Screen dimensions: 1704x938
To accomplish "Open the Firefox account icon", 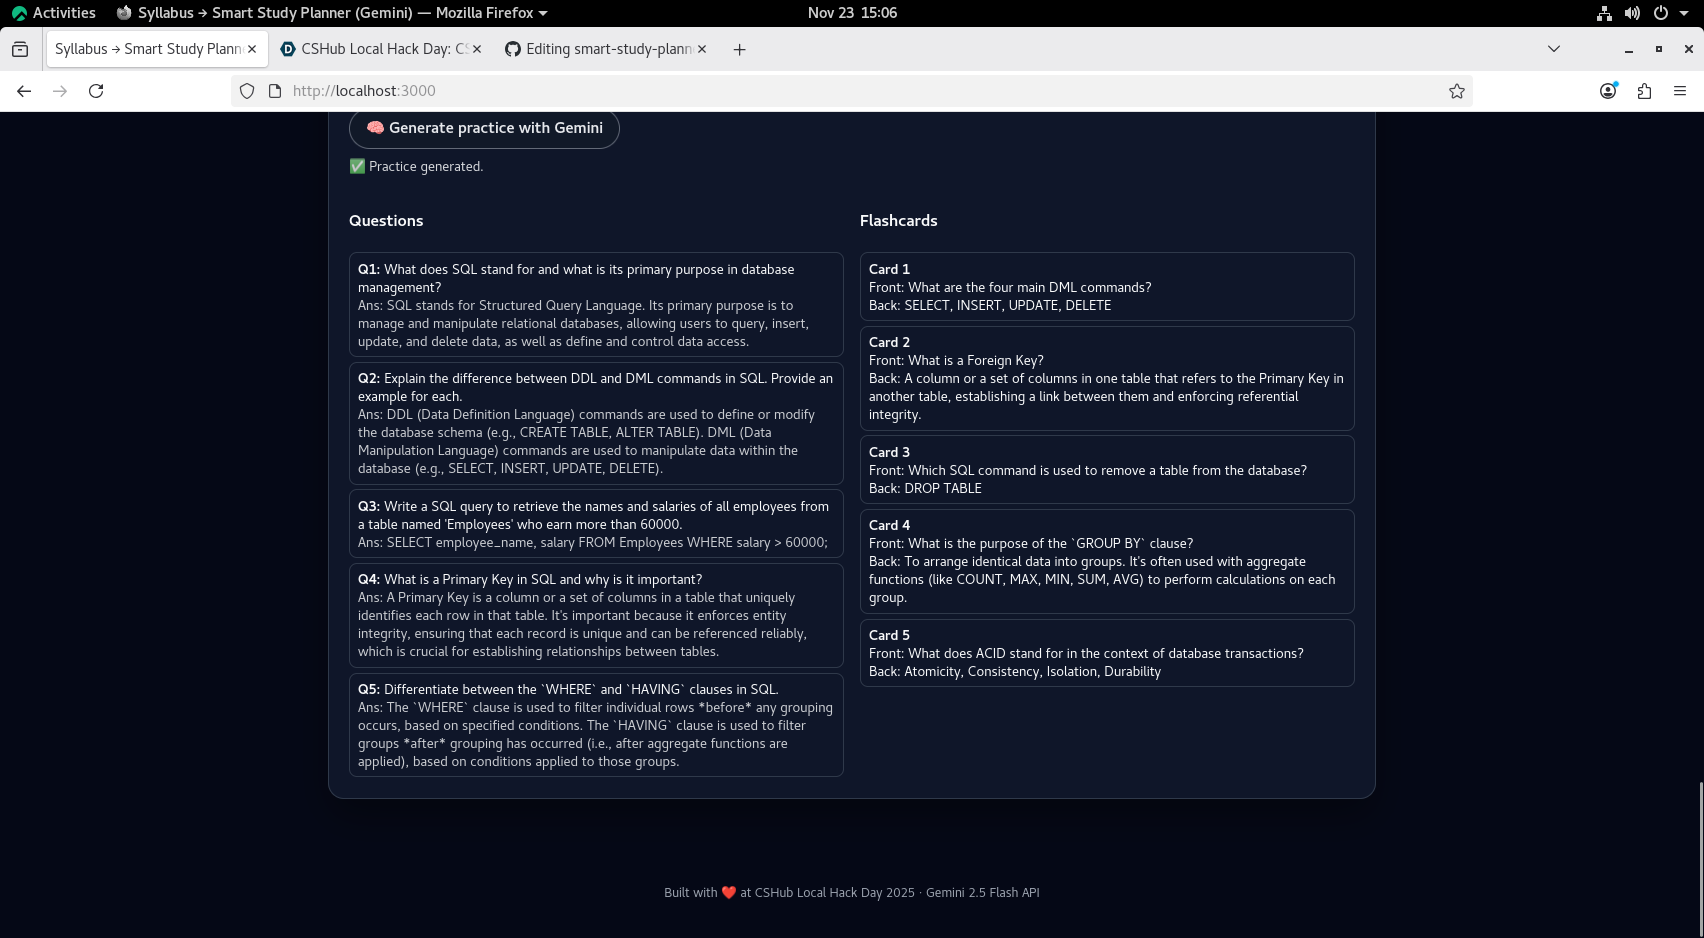I will point(1608,91).
